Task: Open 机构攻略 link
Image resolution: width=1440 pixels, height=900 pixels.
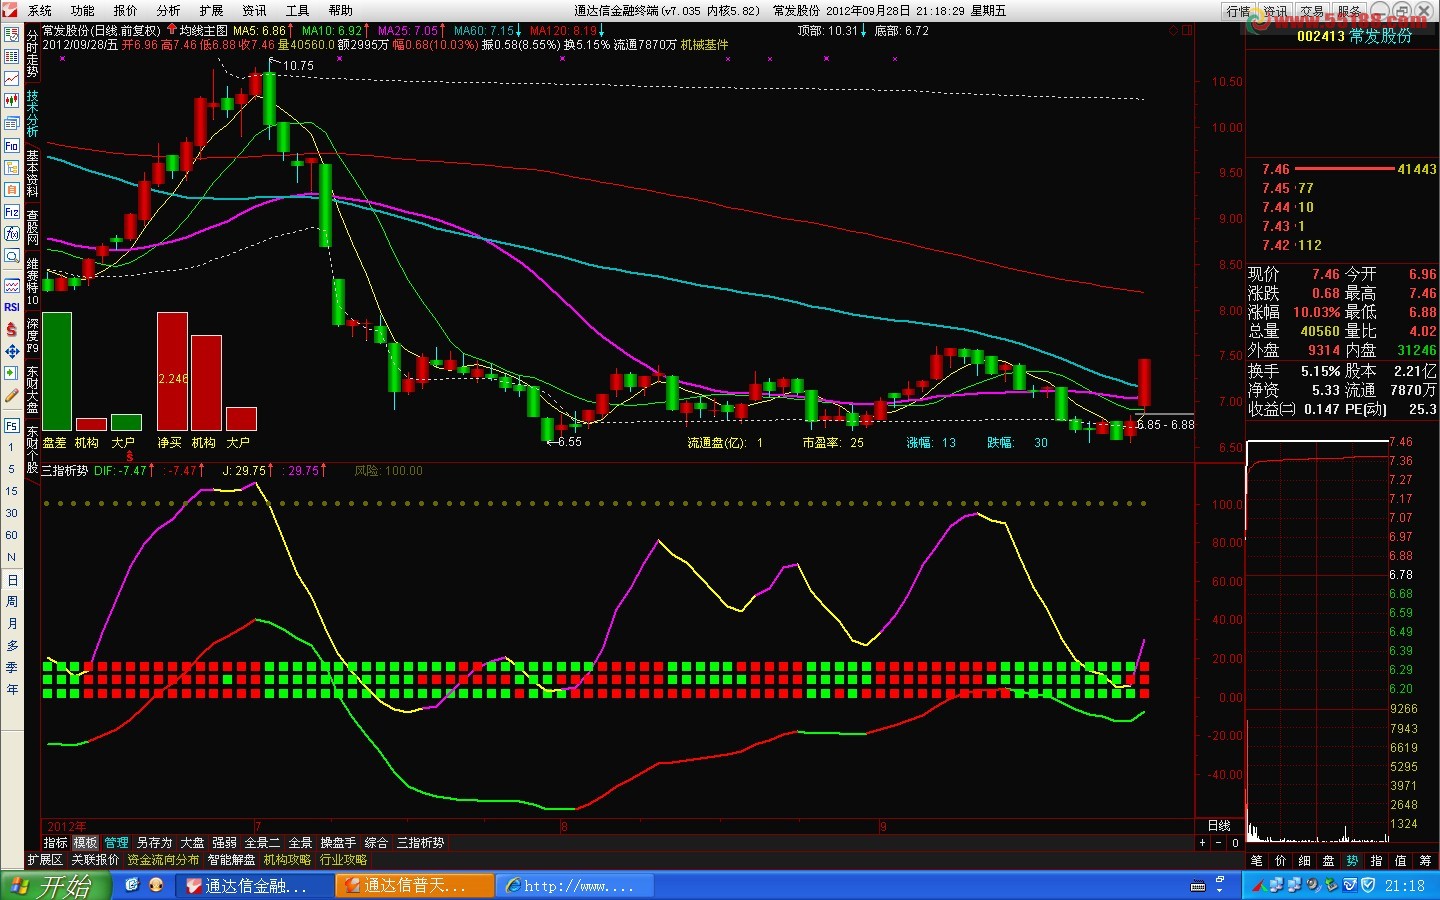Action: [287, 860]
